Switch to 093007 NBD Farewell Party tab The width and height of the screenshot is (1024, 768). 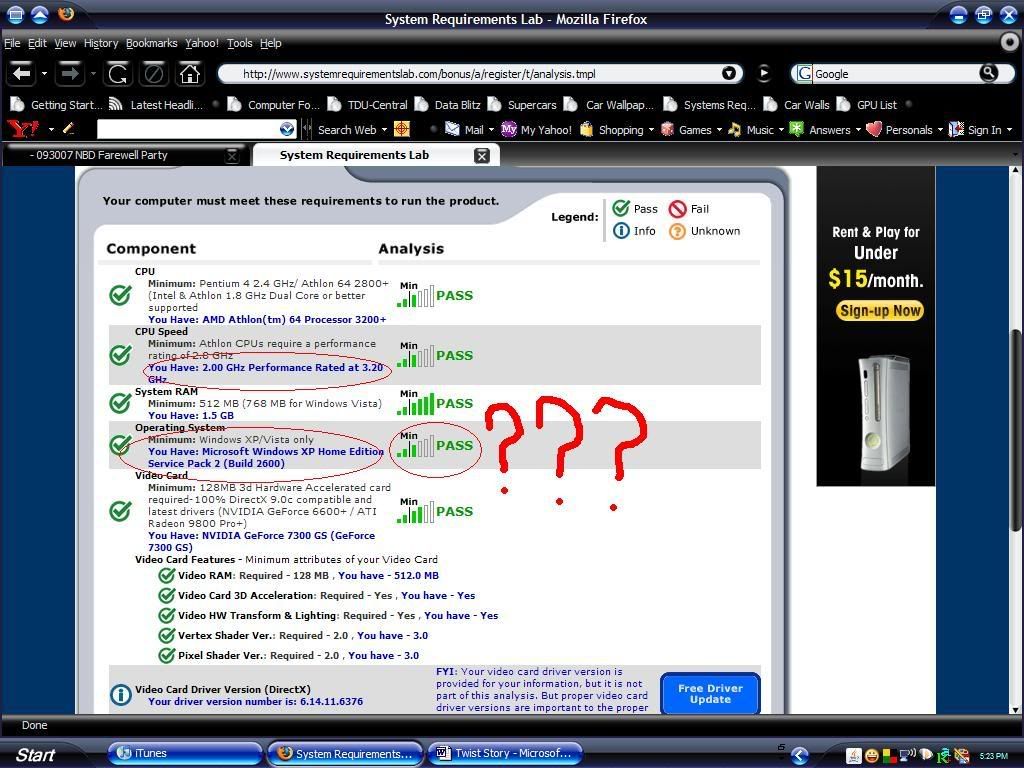click(125, 155)
